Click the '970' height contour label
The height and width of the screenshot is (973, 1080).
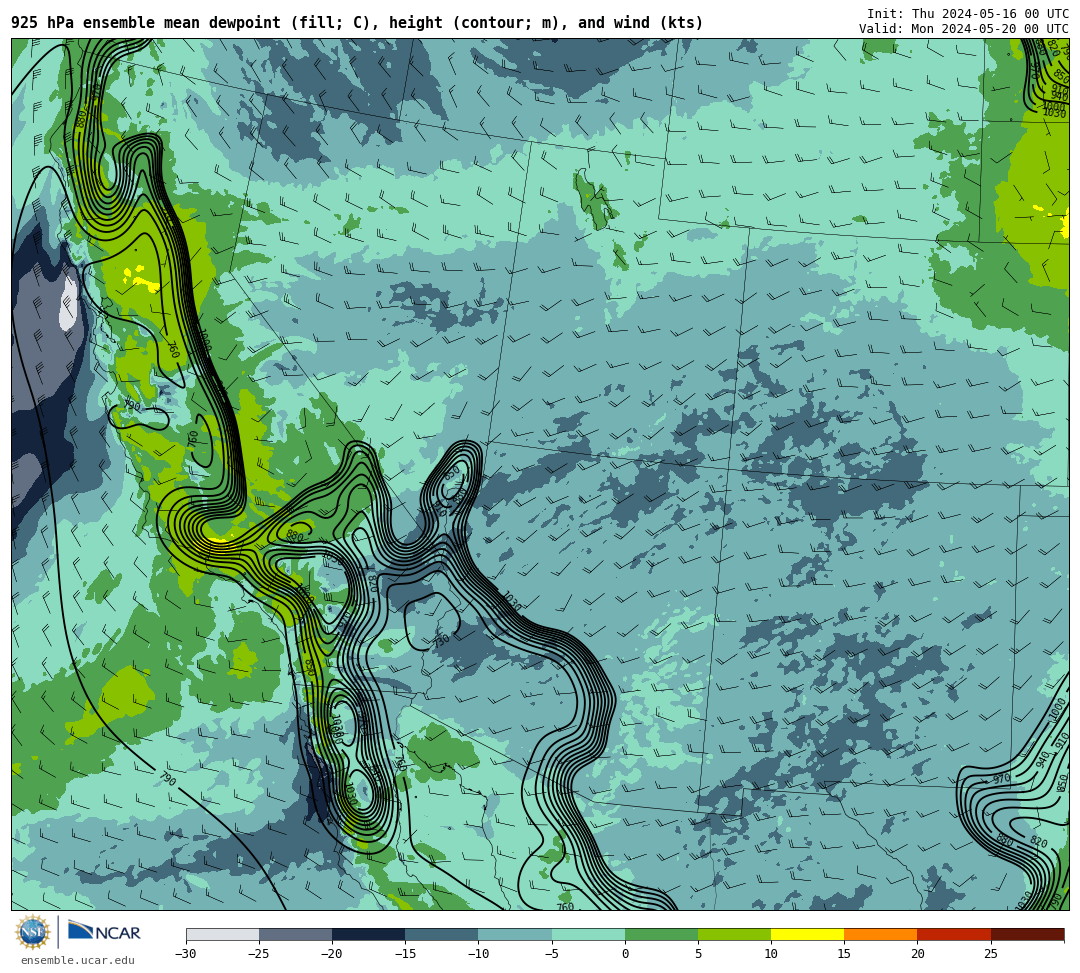click(x=1001, y=779)
